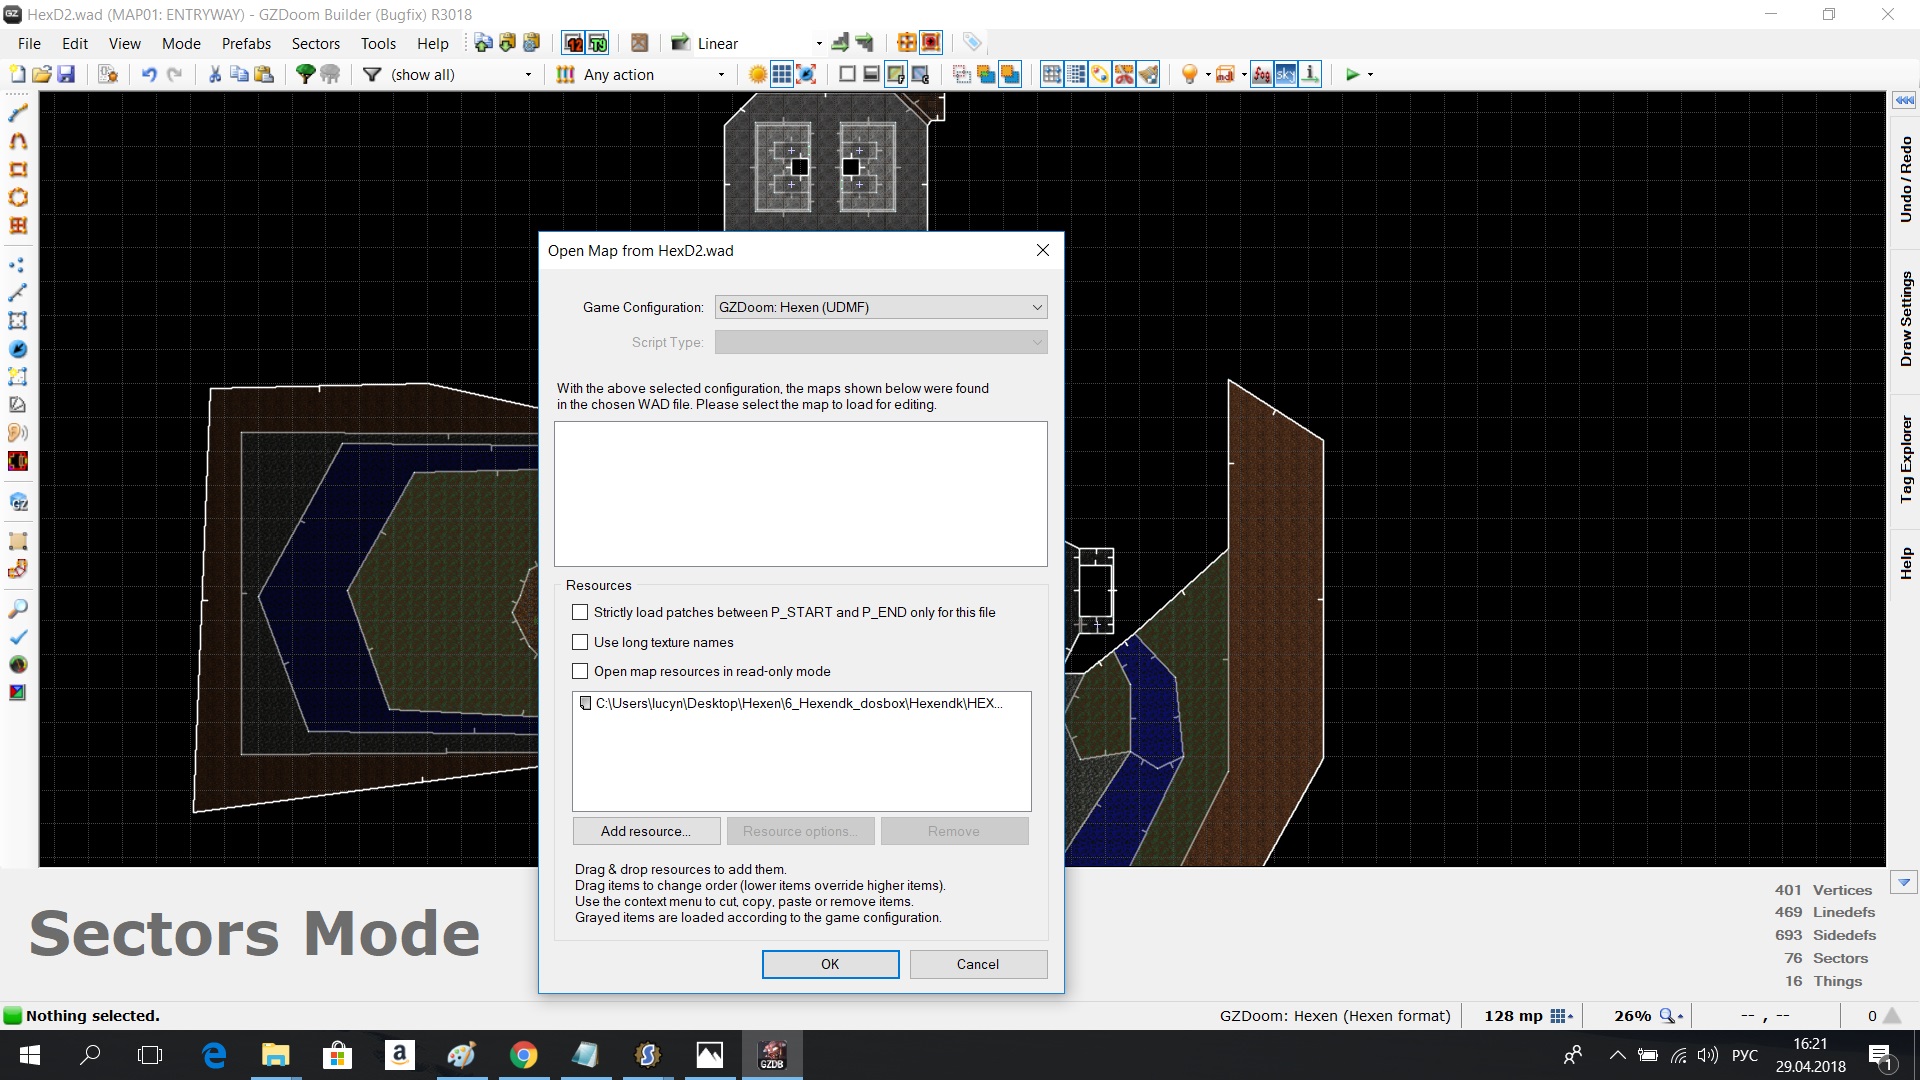The image size is (1920, 1080).
Task: Click the tag label icon in top toolbar
Action: point(972,42)
